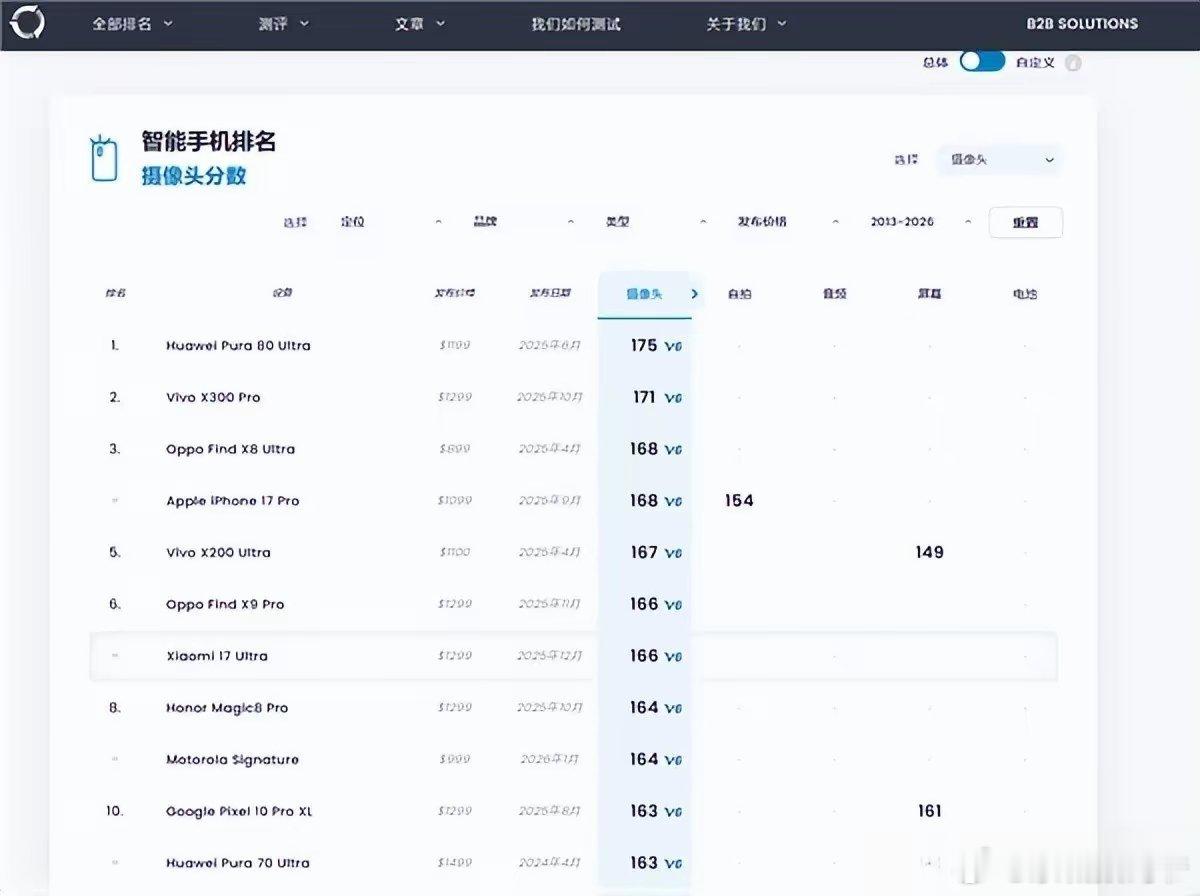
Task: Open the B2B SOLUTIONS link
Action: pos(1081,22)
